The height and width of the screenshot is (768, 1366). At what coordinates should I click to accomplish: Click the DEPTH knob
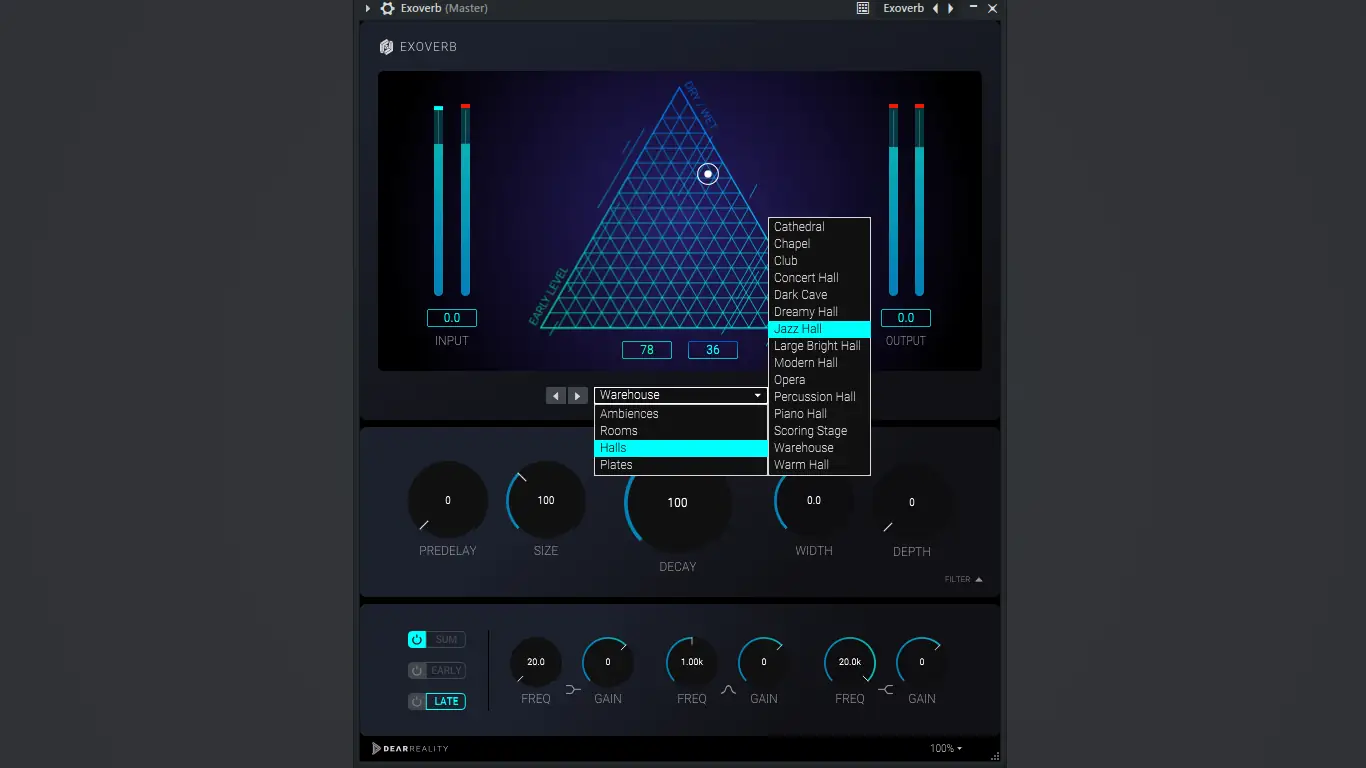(x=912, y=502)
